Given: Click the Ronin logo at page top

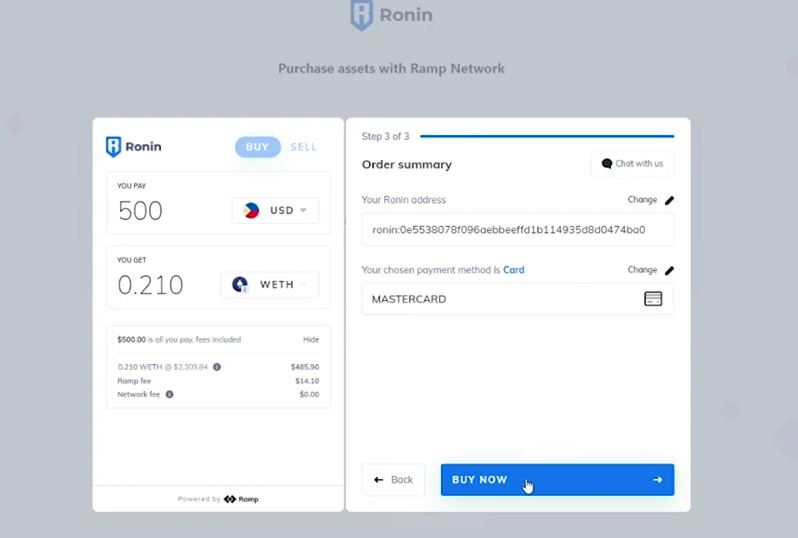Looking at the screenshot, I should [x=391, y=15].
